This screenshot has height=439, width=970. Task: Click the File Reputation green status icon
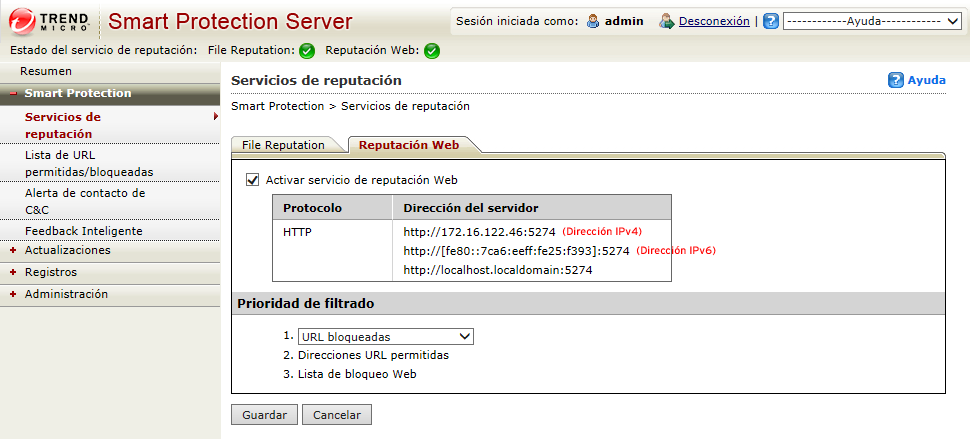click(307, 51)
